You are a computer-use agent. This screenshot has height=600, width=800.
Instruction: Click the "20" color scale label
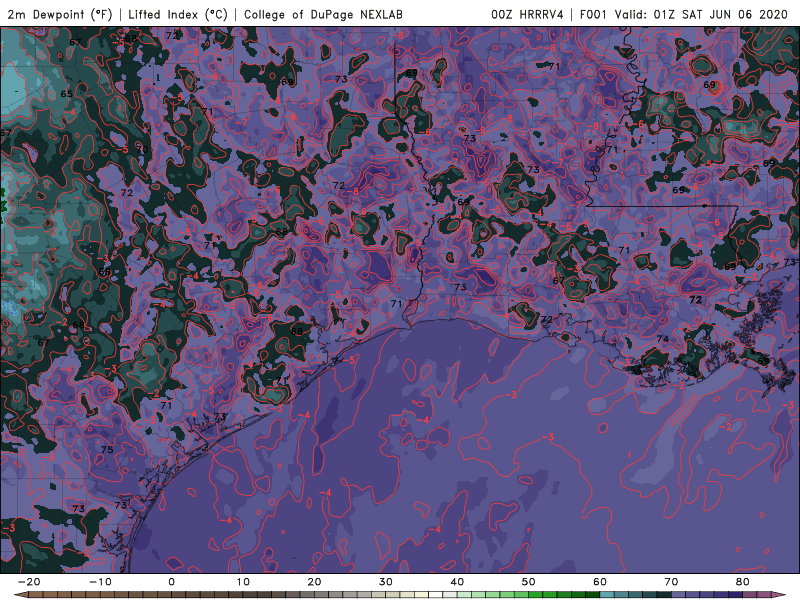click(314, 582)
